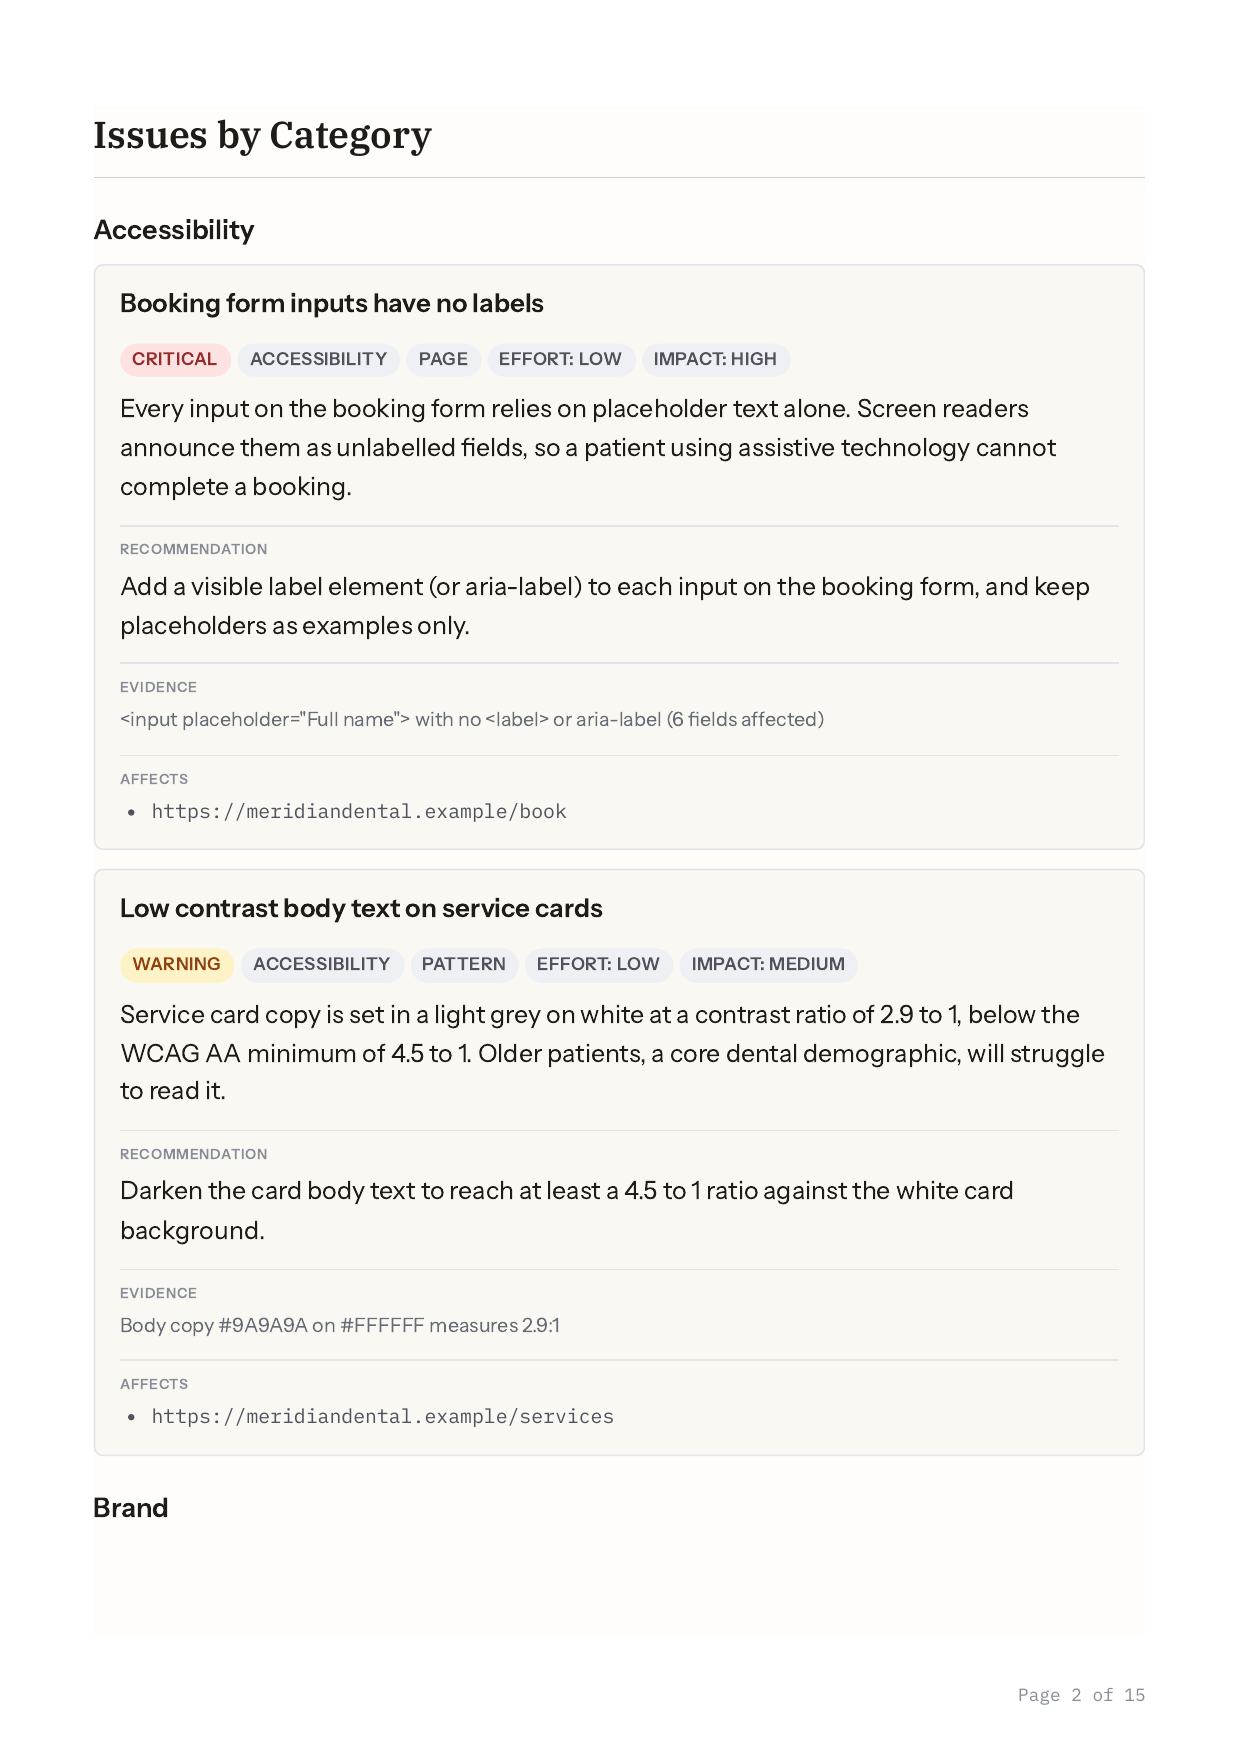Click the WARNING severity badge

pyautogui.click(x=177, y=965)
